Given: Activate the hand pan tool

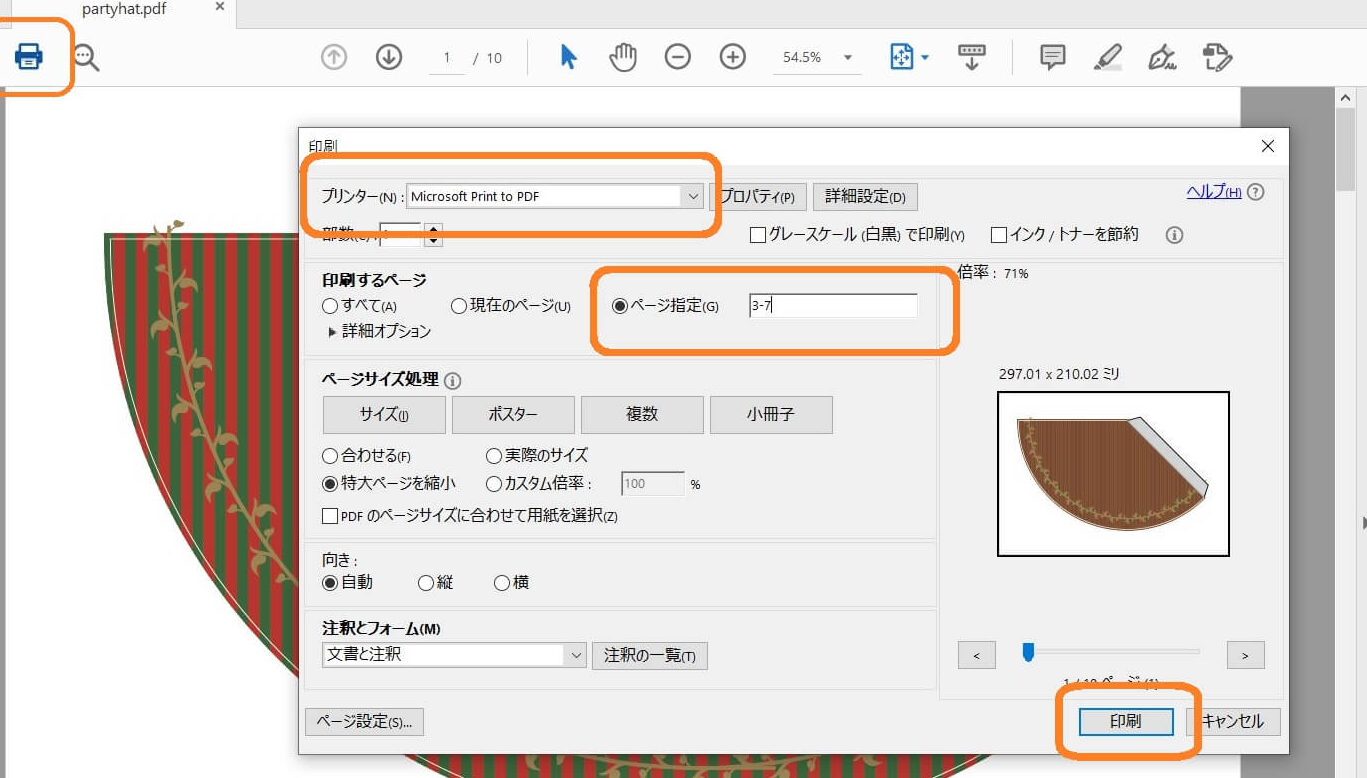Looking at the screenshot, I should pos(623,57).
